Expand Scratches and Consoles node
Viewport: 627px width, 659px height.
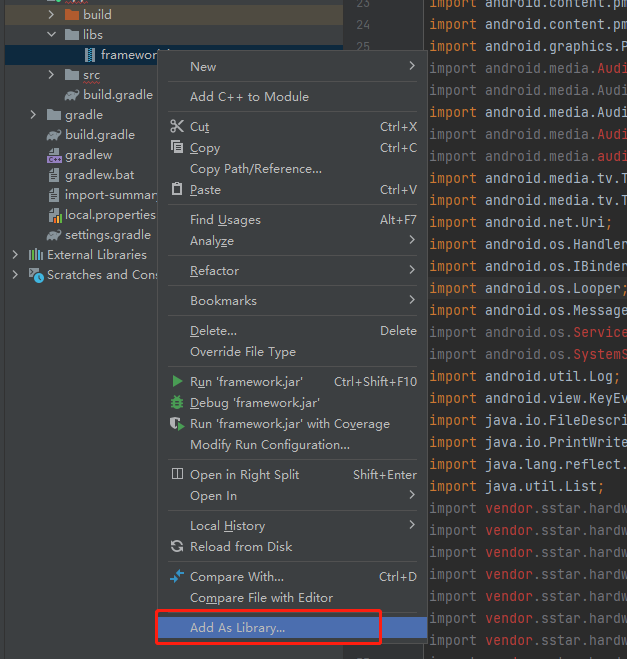click(15, 275)
